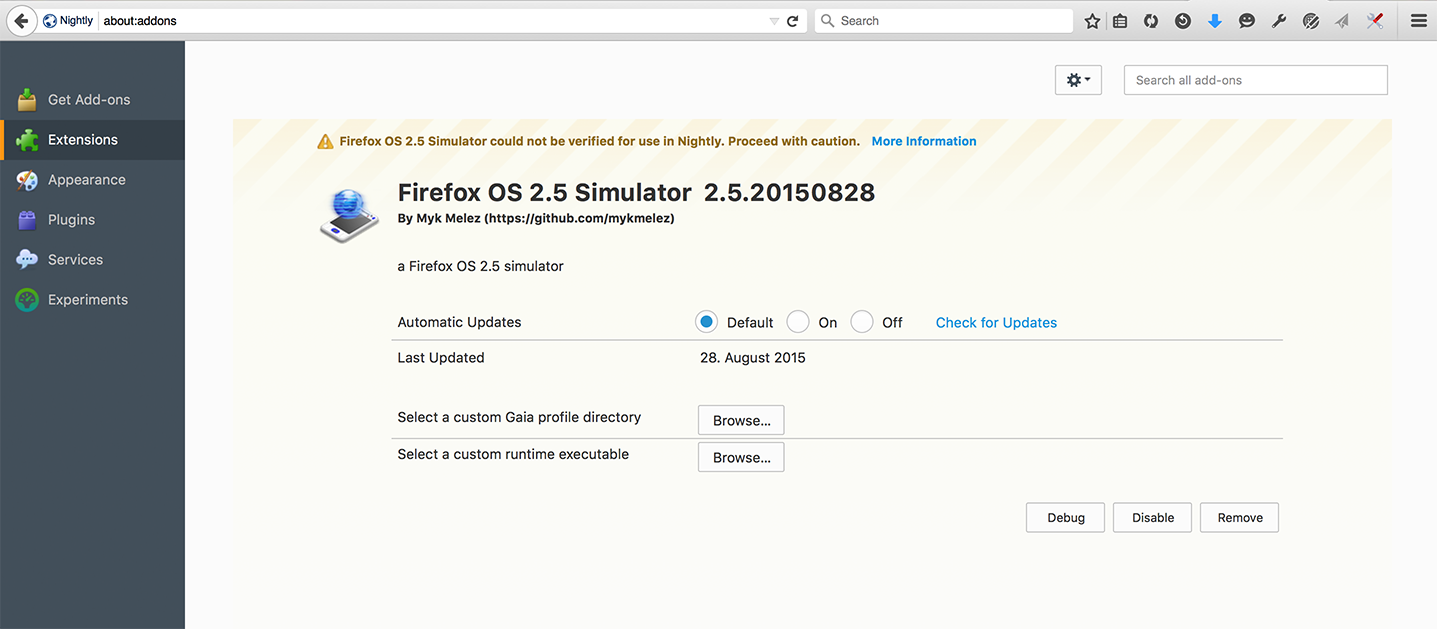
Task: Open the URL bar history dropdown
Action: coord(774,21)
